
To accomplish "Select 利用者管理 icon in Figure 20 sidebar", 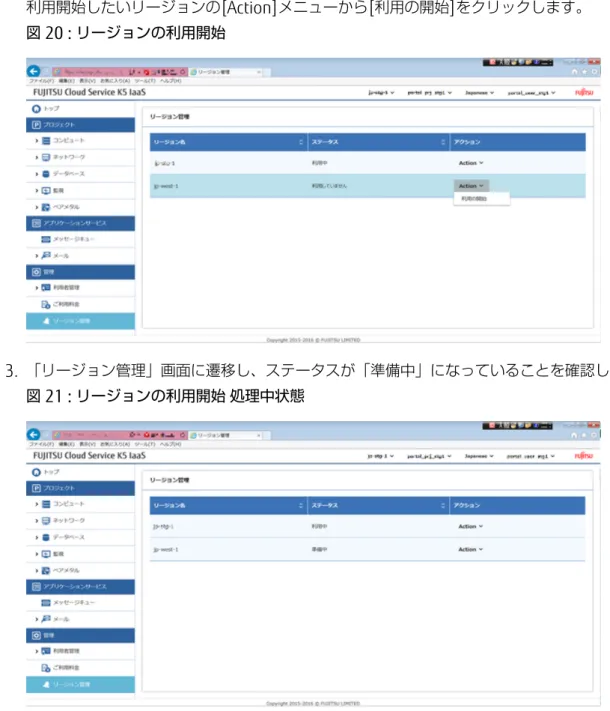I will point(46,287).
